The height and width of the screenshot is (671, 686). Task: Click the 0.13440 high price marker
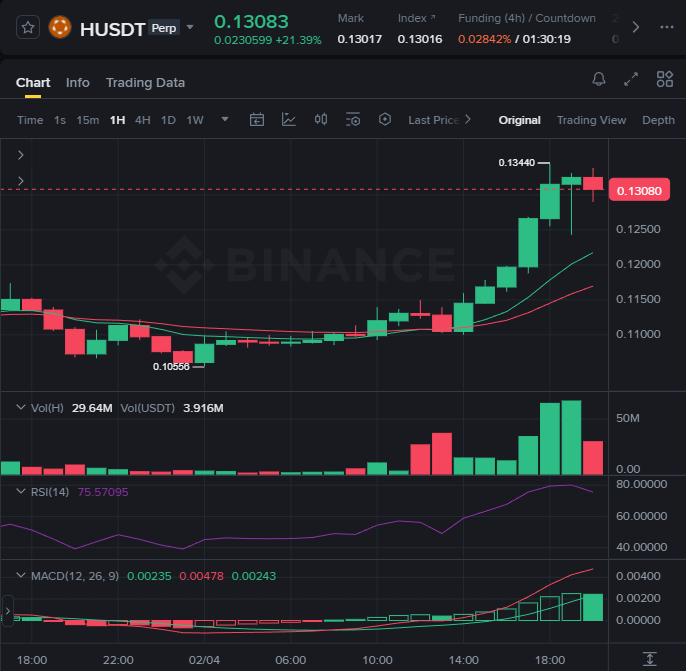point(517,163)
